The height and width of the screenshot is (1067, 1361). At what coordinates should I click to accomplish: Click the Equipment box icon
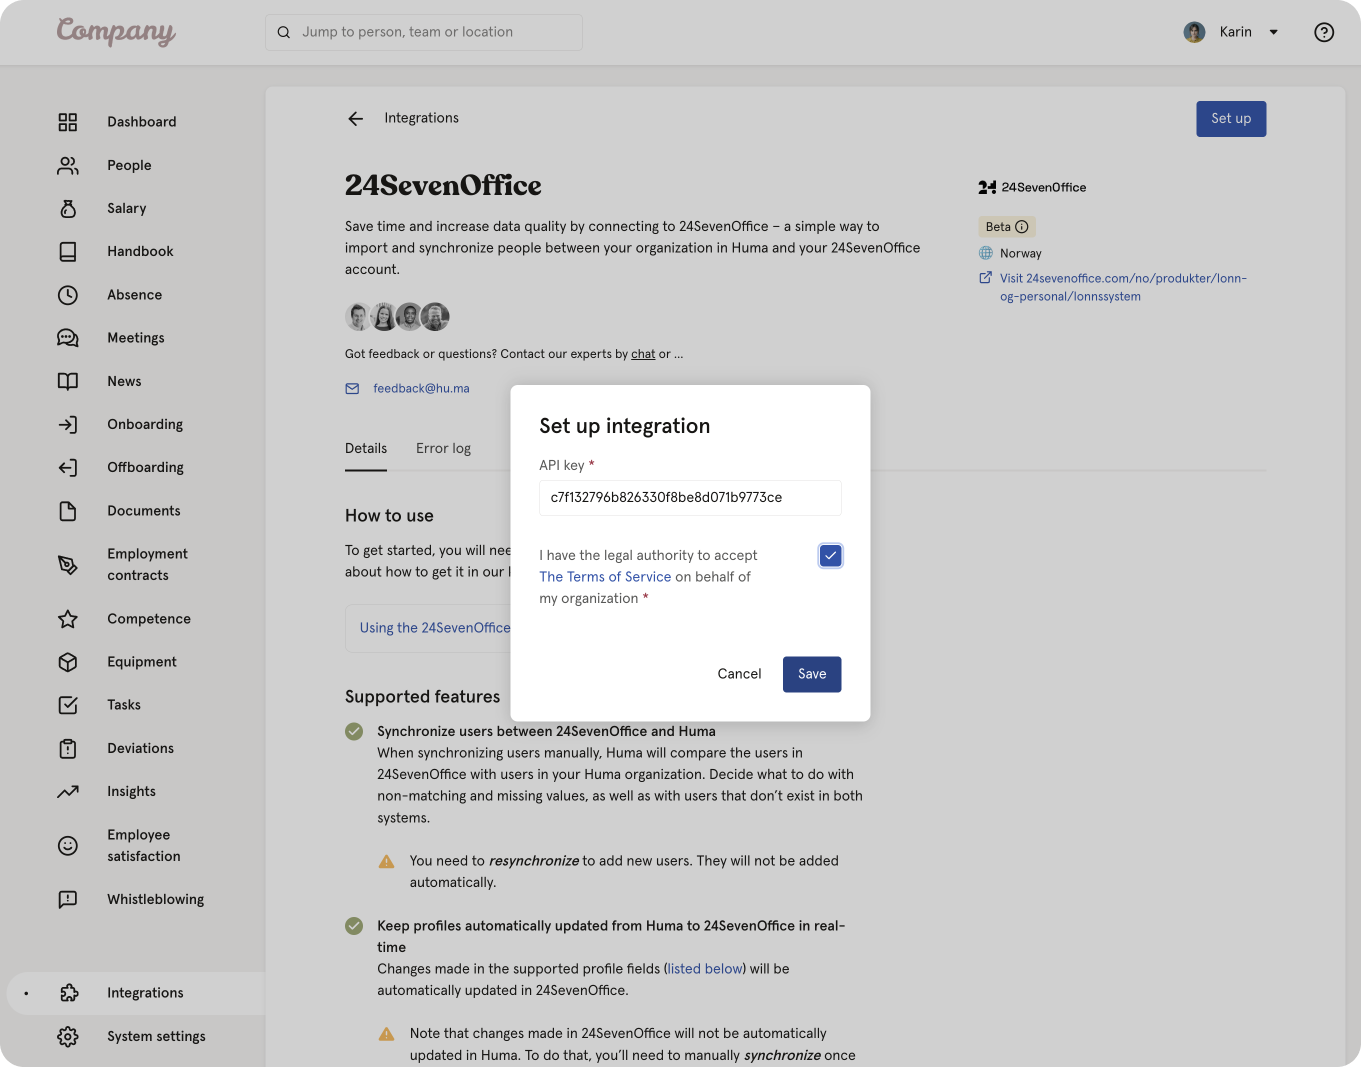(68, 662)
